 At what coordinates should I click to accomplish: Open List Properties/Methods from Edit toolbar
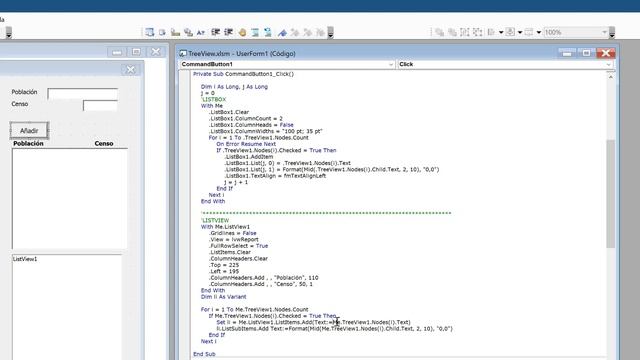[x=149, y=32]
